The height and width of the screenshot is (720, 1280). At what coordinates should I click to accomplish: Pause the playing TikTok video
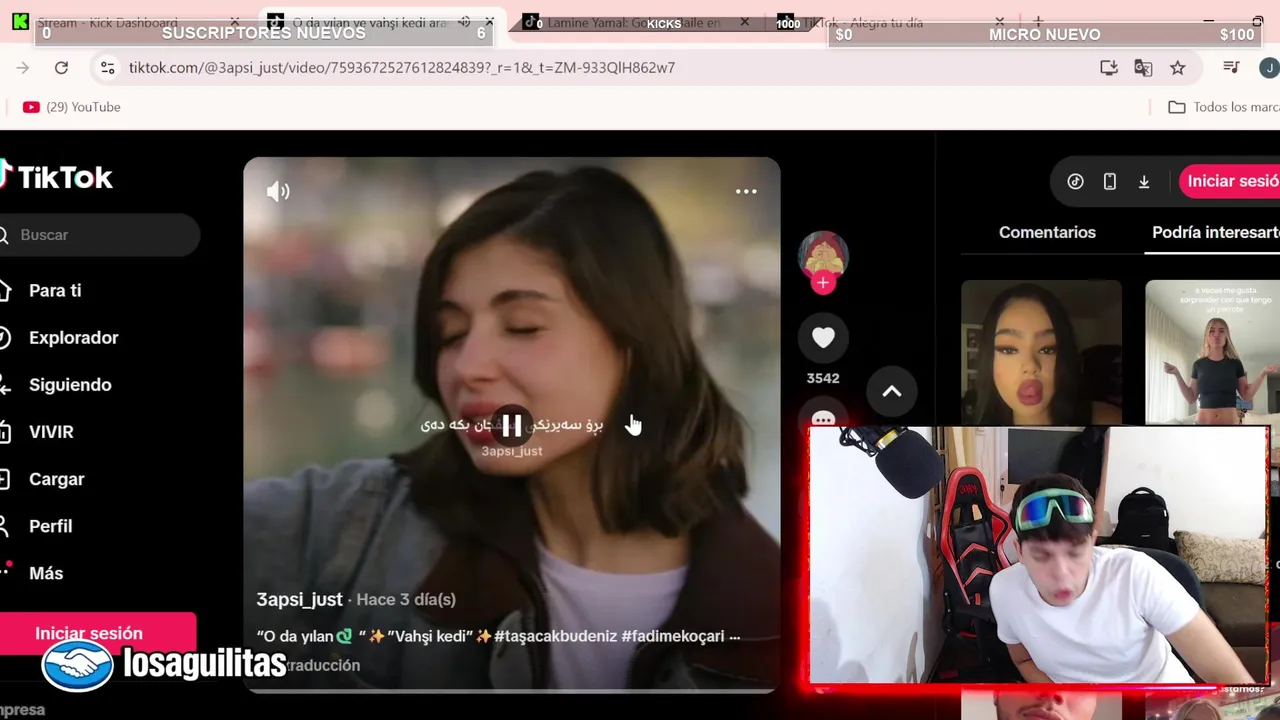tap(511, 426)
